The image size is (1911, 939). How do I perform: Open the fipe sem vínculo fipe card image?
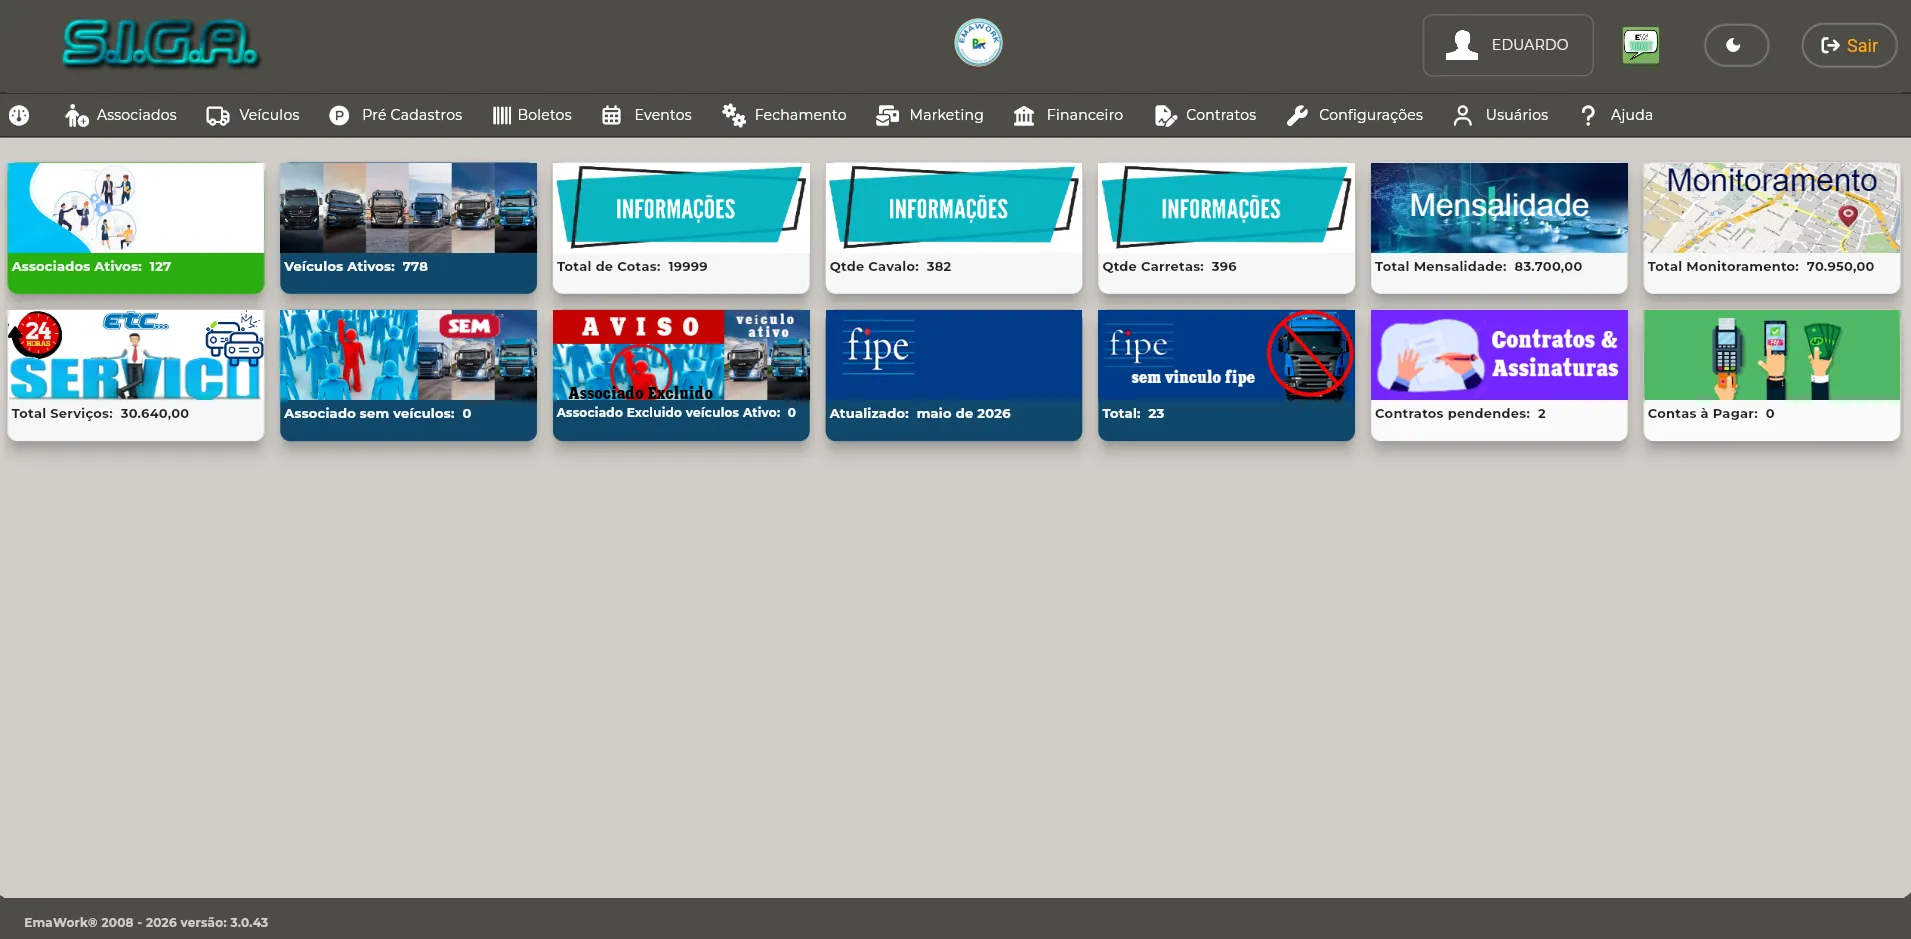pos(1226,355)
